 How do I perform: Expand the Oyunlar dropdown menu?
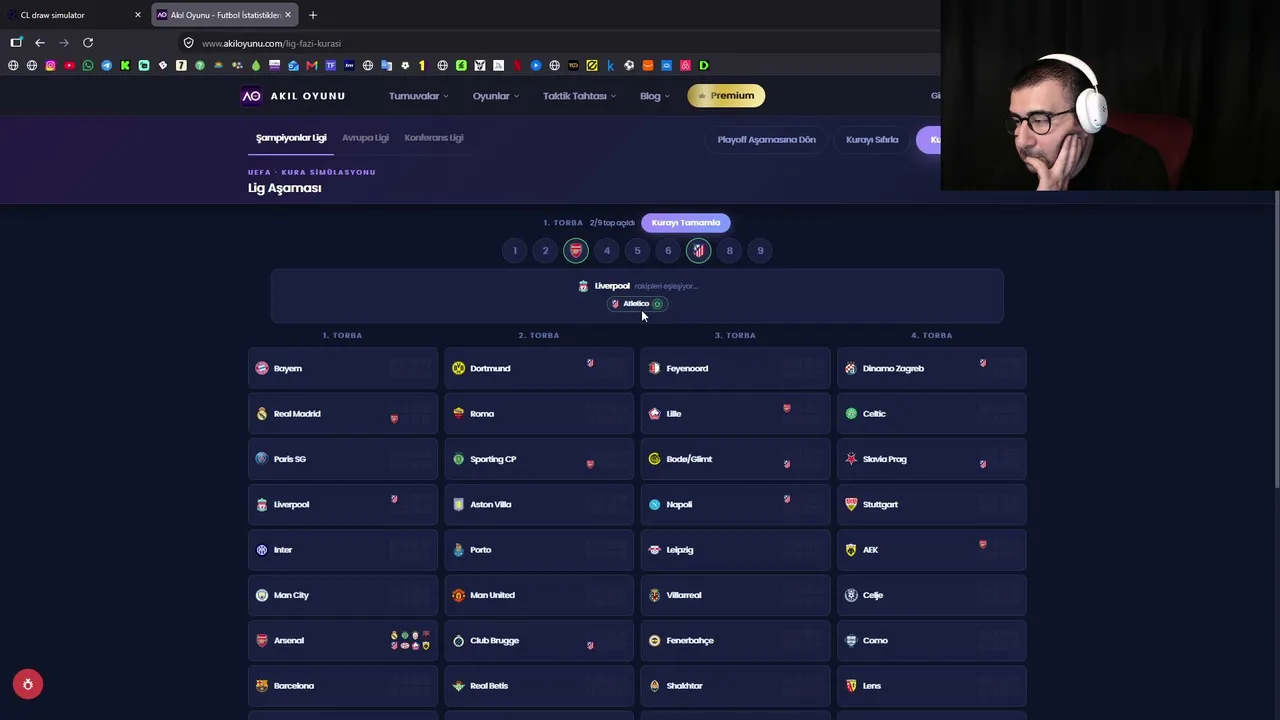click(x=496, y=96)
